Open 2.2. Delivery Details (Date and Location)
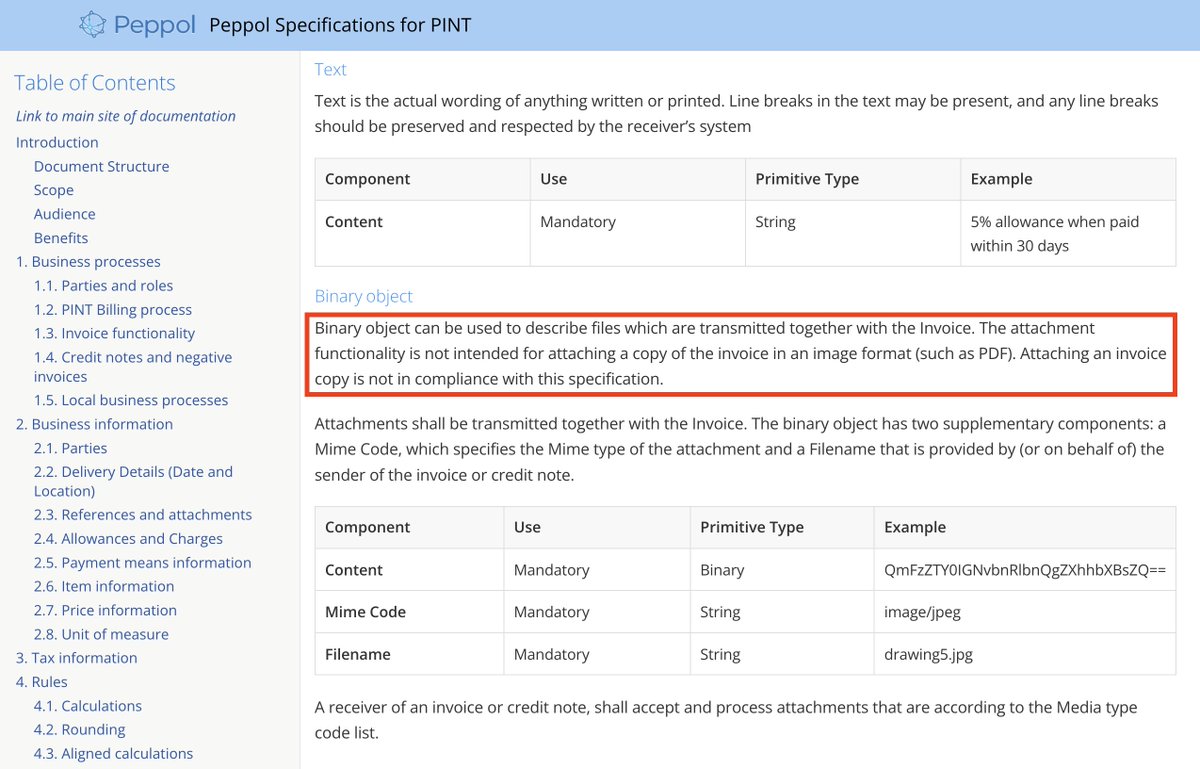The height and width of the screenshot is (769, 1200). [x=134, y=481]
